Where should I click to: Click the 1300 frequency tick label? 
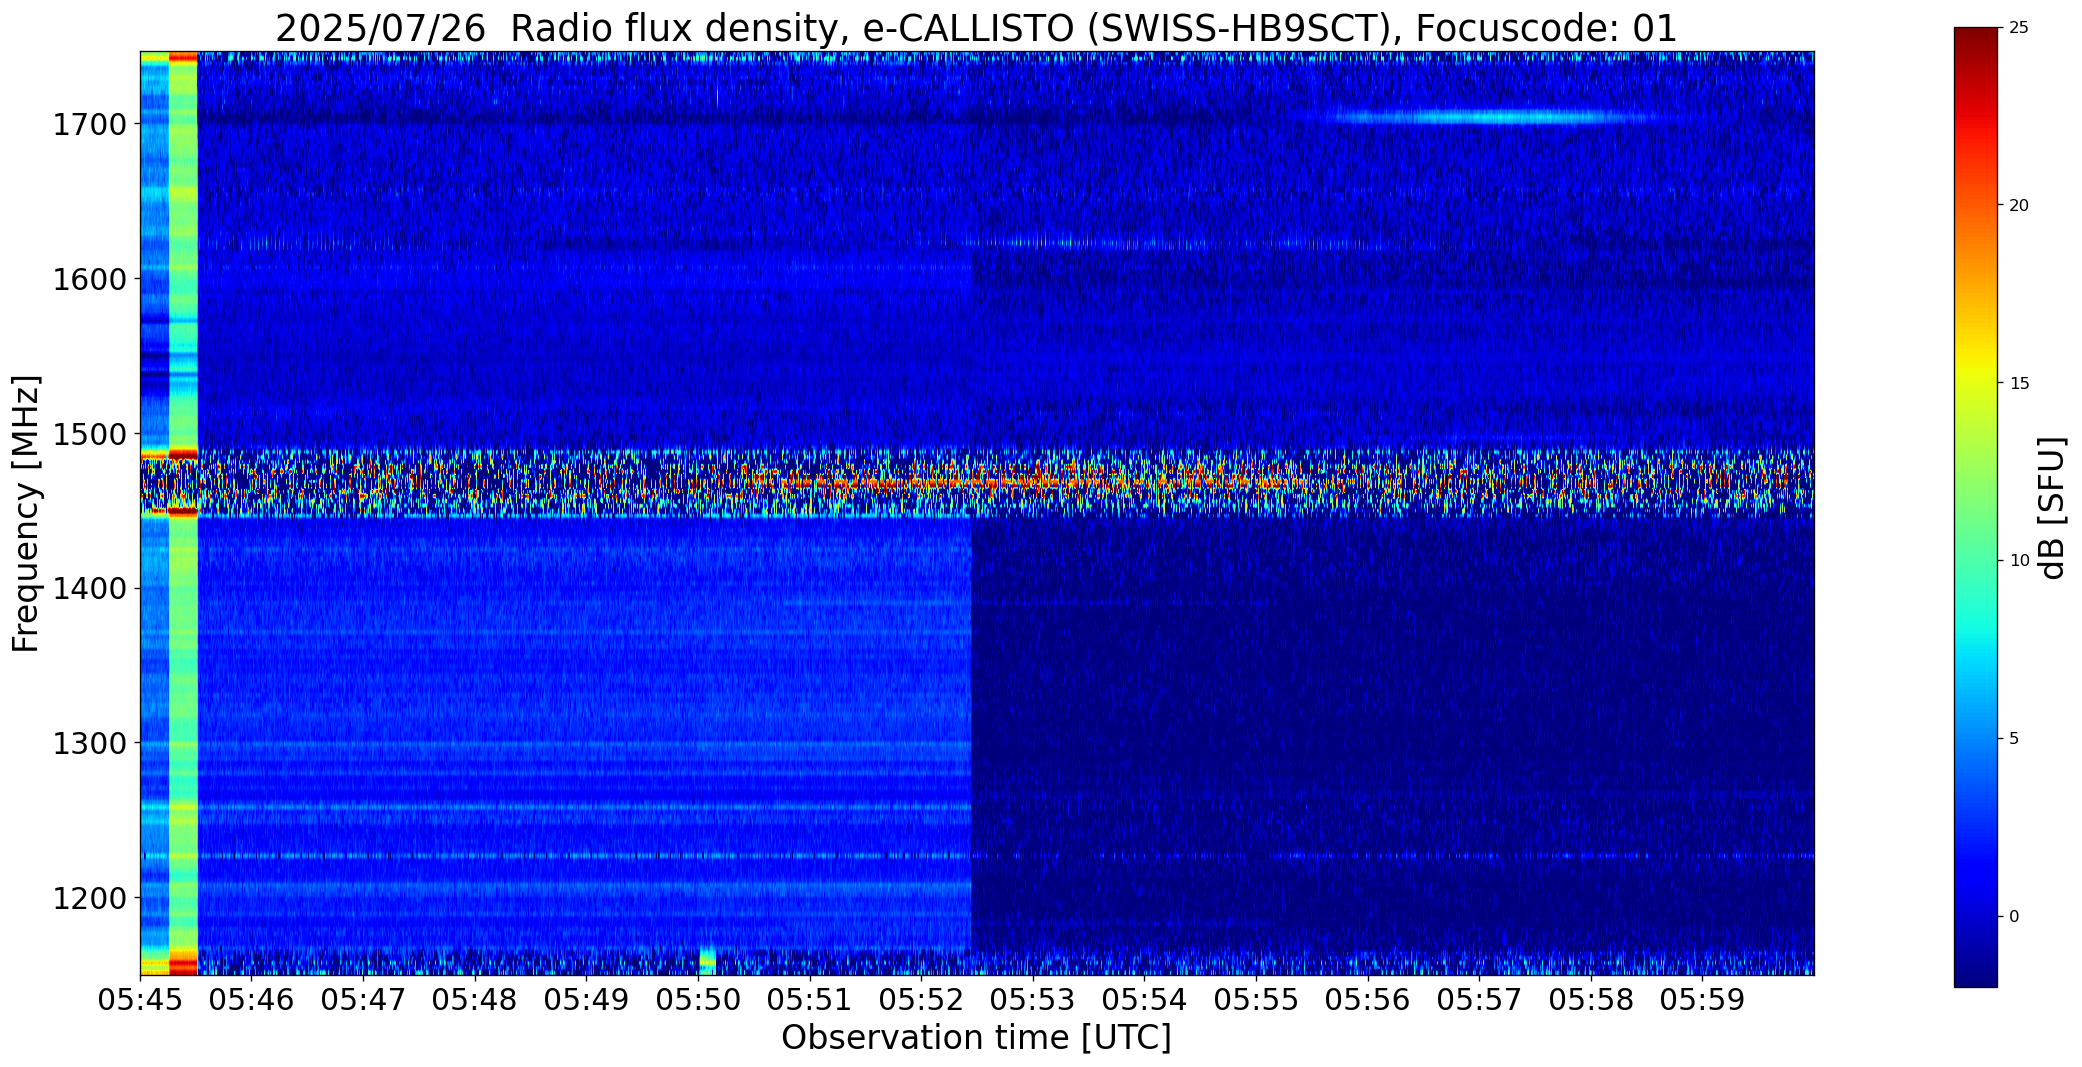pyautogui.click(x=89, y=743)
